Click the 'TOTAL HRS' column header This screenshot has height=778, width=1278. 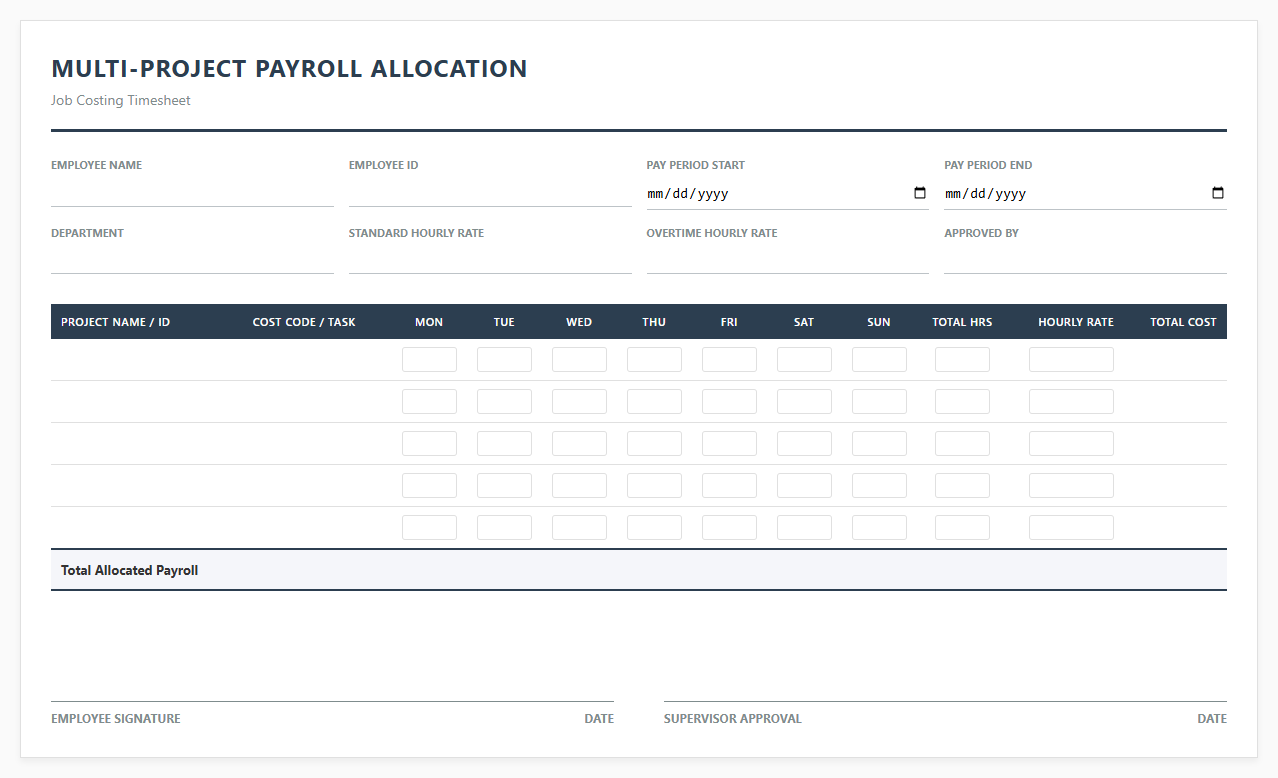click(x=962, y=322)
